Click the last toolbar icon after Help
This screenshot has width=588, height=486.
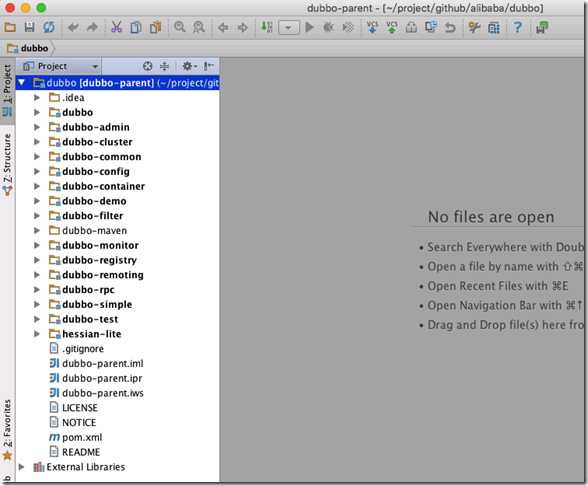[x=542, y=27]
